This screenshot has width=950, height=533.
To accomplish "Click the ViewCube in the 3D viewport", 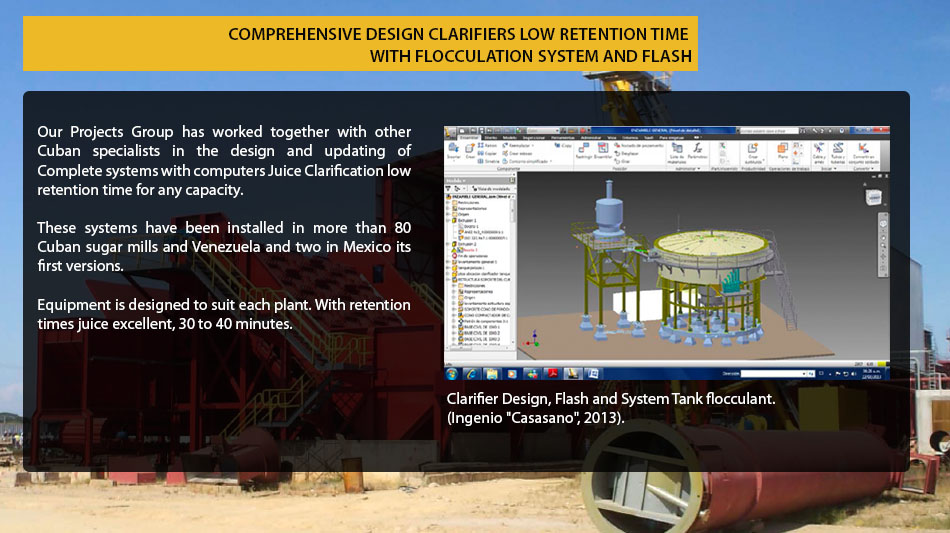I will click(x=872, y=197).
